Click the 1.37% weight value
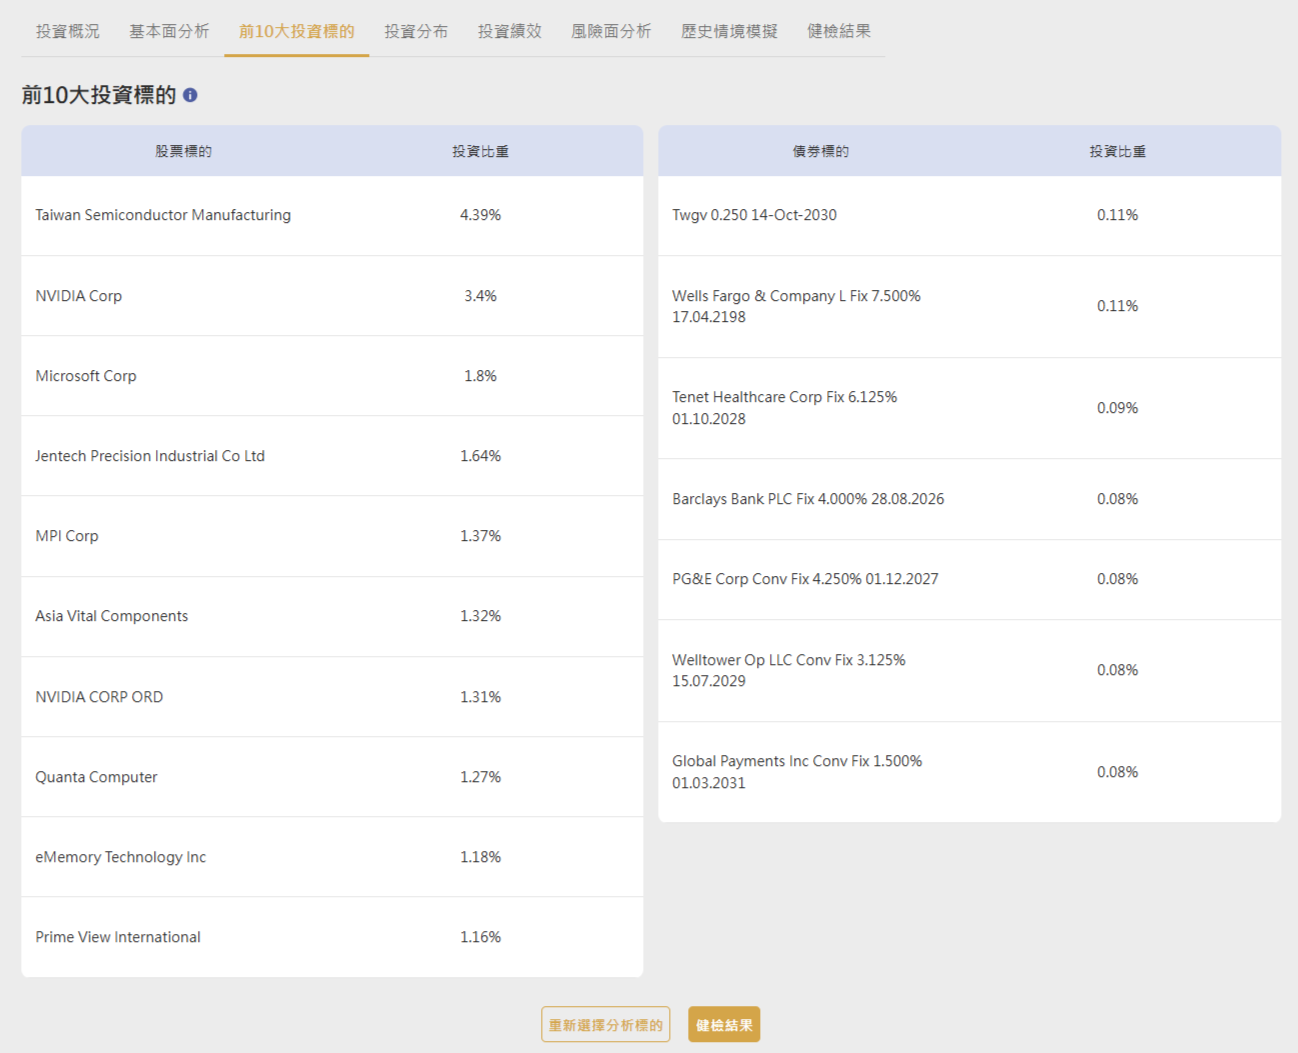 point(480,536)
